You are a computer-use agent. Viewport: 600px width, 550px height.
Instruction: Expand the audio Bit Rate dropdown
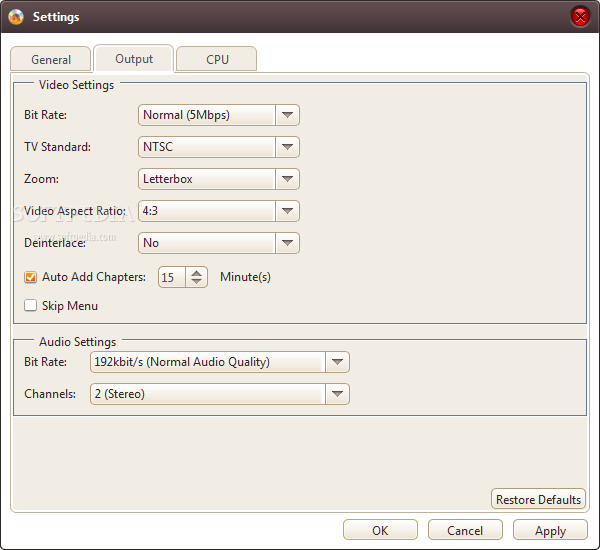coord(220,362)
